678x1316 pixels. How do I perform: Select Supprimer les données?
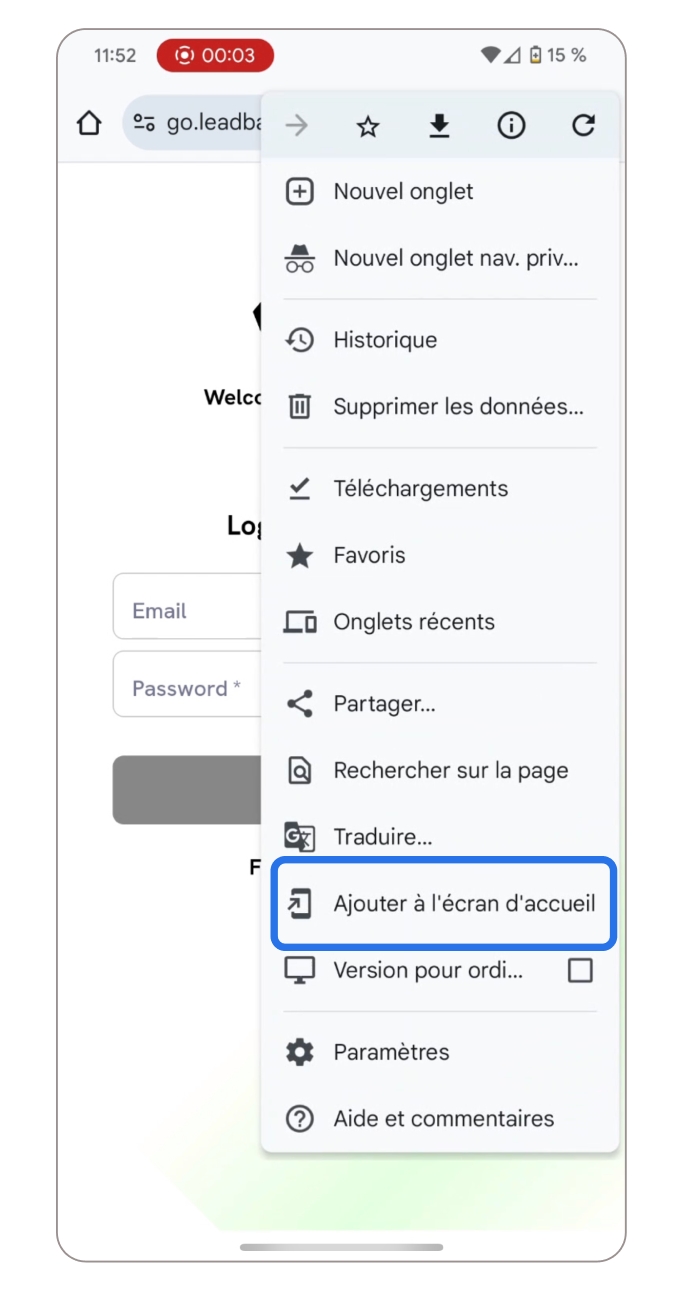[x=457, y=407]
